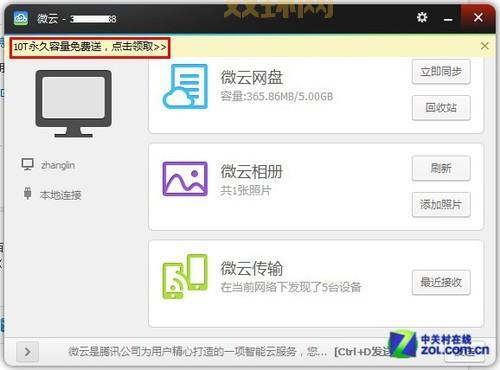Click the 在当前网络下发现了5台设备 text
This screenshot has width=500, height=370.
291,287
